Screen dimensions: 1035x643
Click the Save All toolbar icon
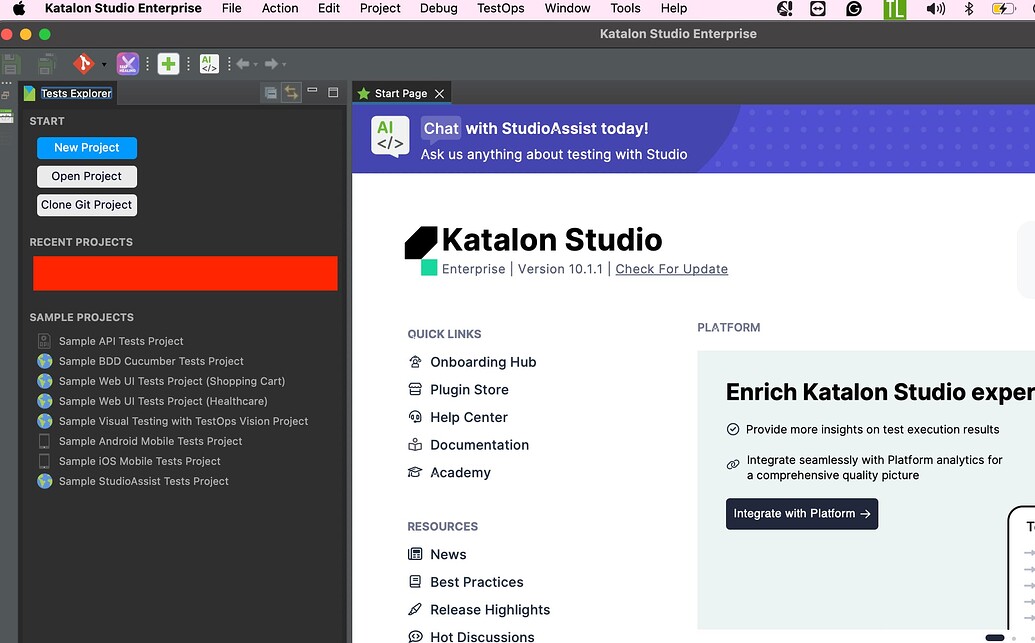(46, 63)
